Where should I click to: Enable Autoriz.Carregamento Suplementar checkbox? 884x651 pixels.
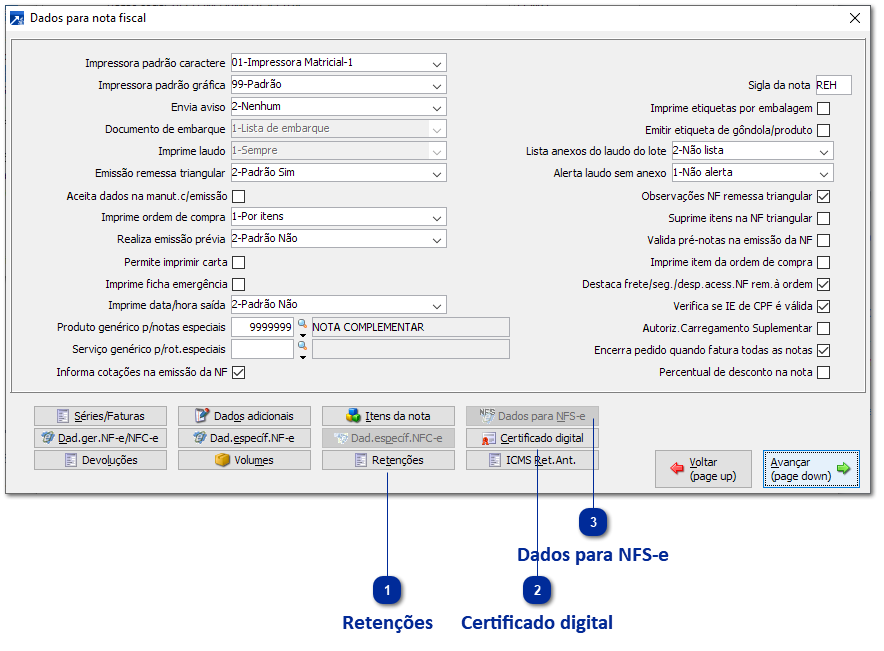[x=823, y=328]
